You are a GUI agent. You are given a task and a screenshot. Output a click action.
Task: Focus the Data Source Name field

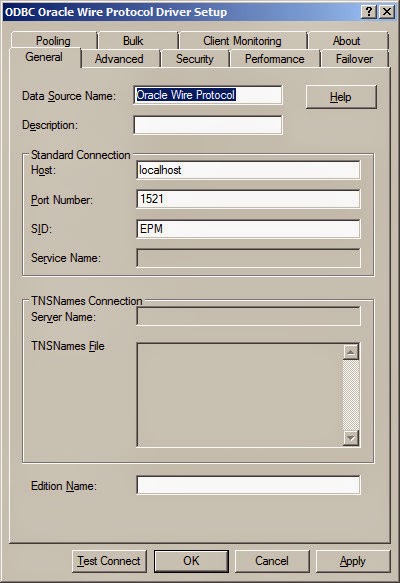tap(208, 95)
